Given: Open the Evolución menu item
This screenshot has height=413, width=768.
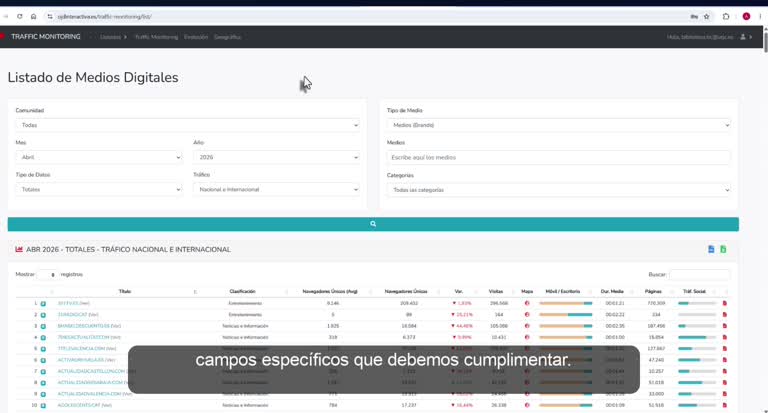Looking at the screenshot, I should (x=196, y=37).
